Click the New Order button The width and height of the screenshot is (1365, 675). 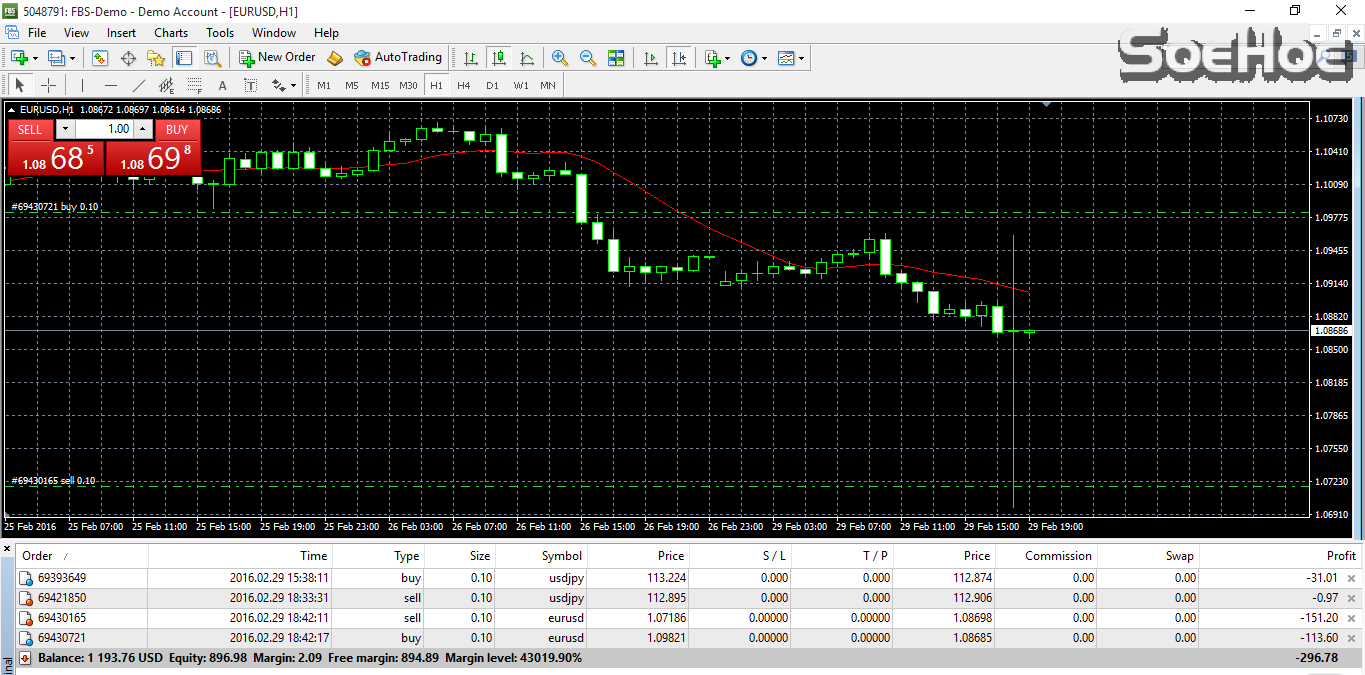point(277,58)
